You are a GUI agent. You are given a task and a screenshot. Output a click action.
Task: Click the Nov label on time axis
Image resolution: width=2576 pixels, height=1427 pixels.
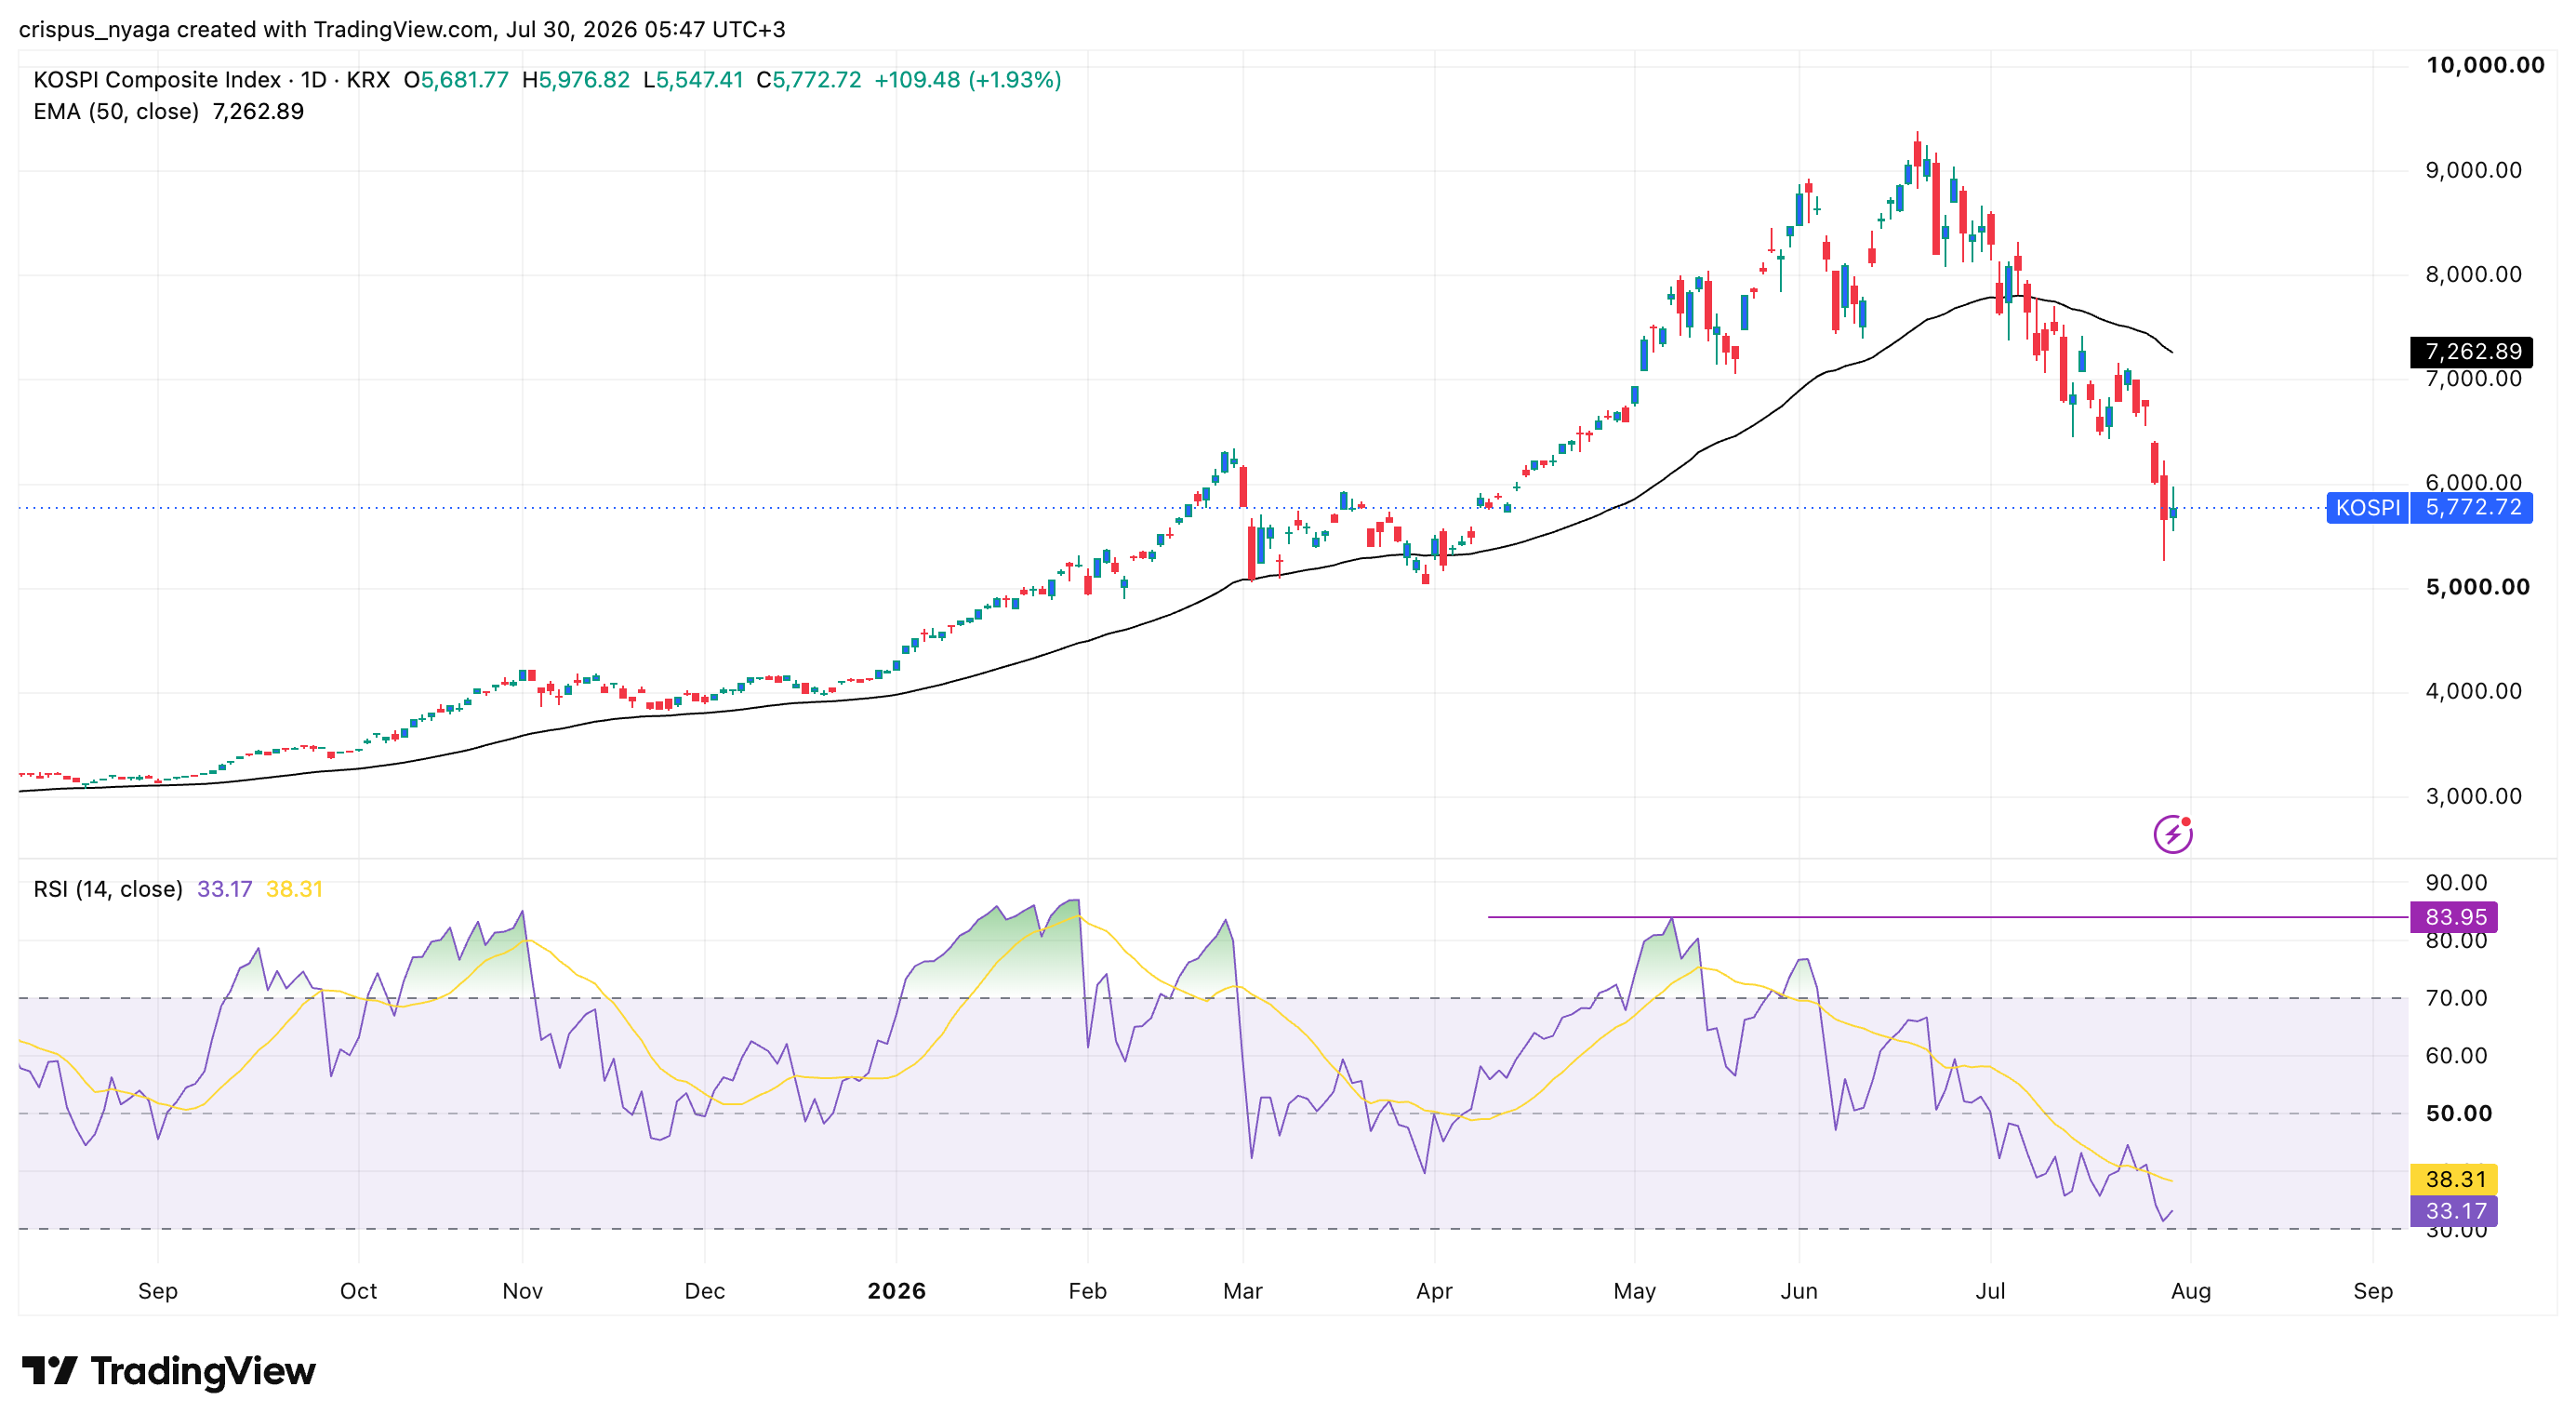[522, 1291]
